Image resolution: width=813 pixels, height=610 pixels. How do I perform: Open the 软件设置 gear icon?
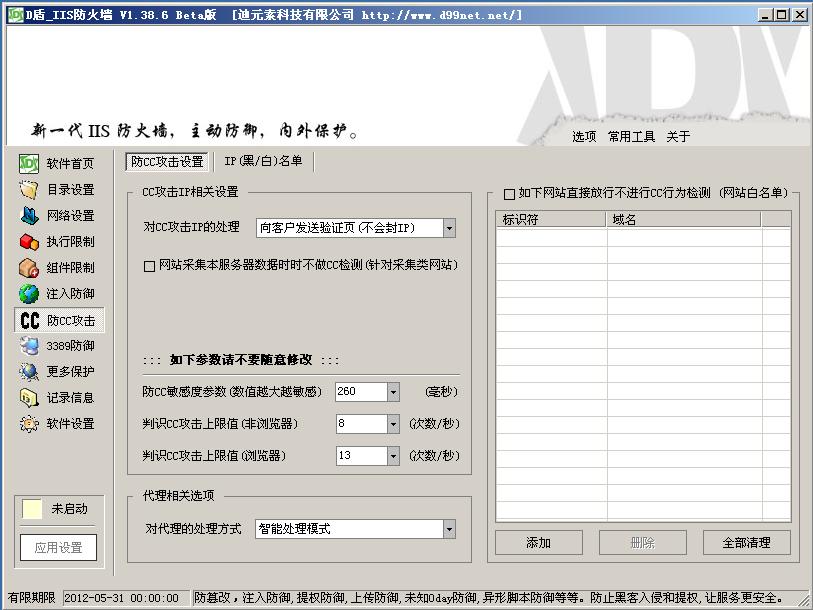point(29,424)
